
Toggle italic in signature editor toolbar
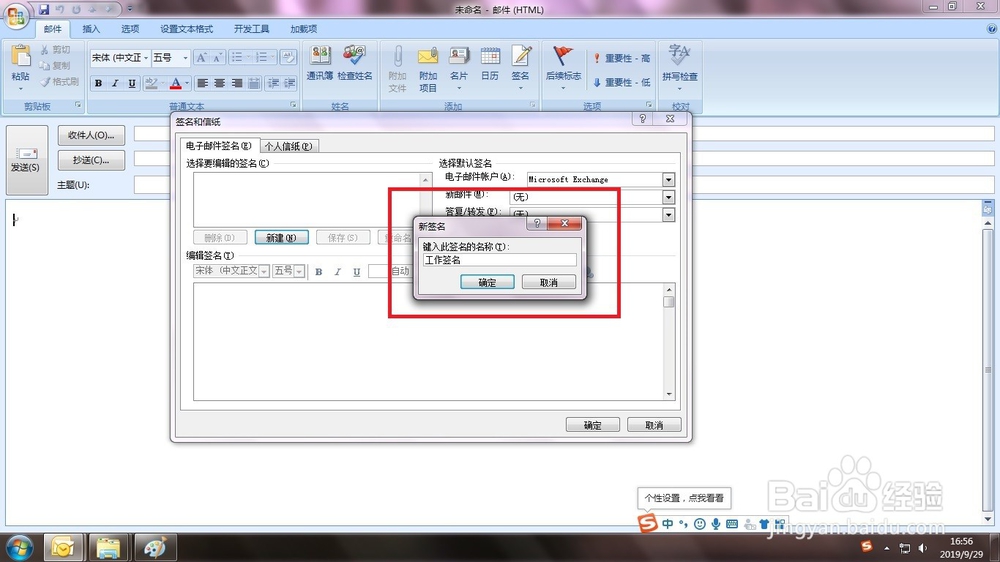(x=337, y=272)
